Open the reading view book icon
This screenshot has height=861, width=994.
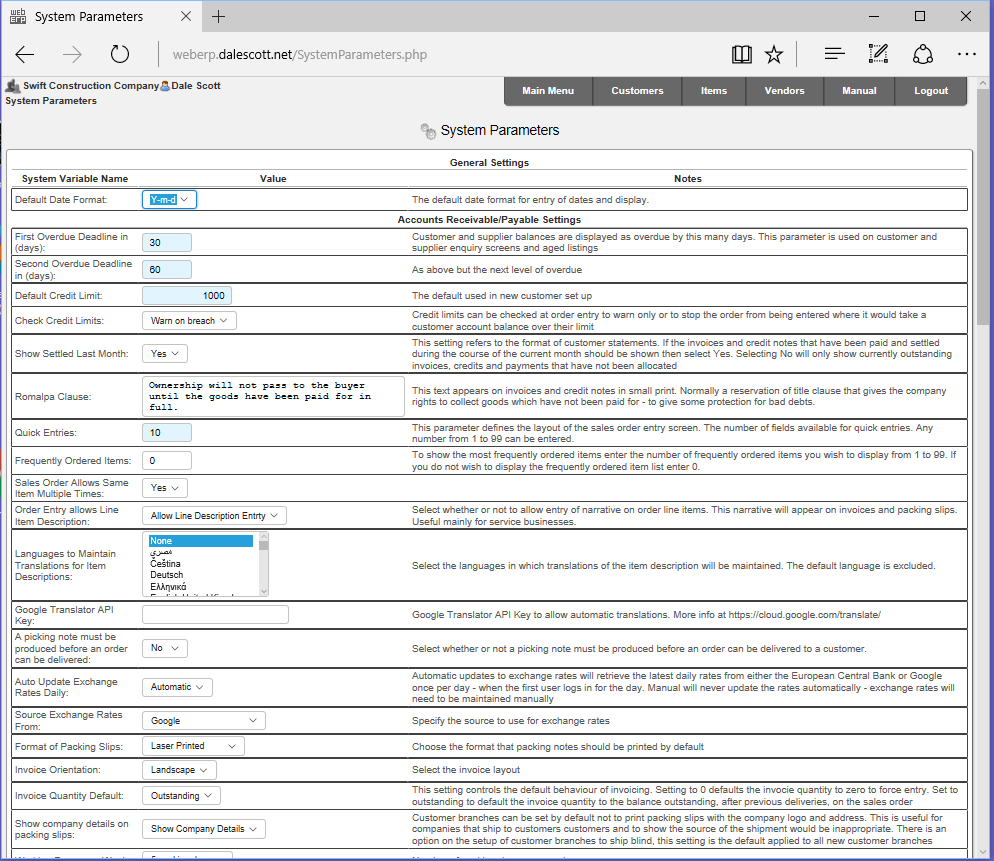pyautogui.click(x=742, y=55)
